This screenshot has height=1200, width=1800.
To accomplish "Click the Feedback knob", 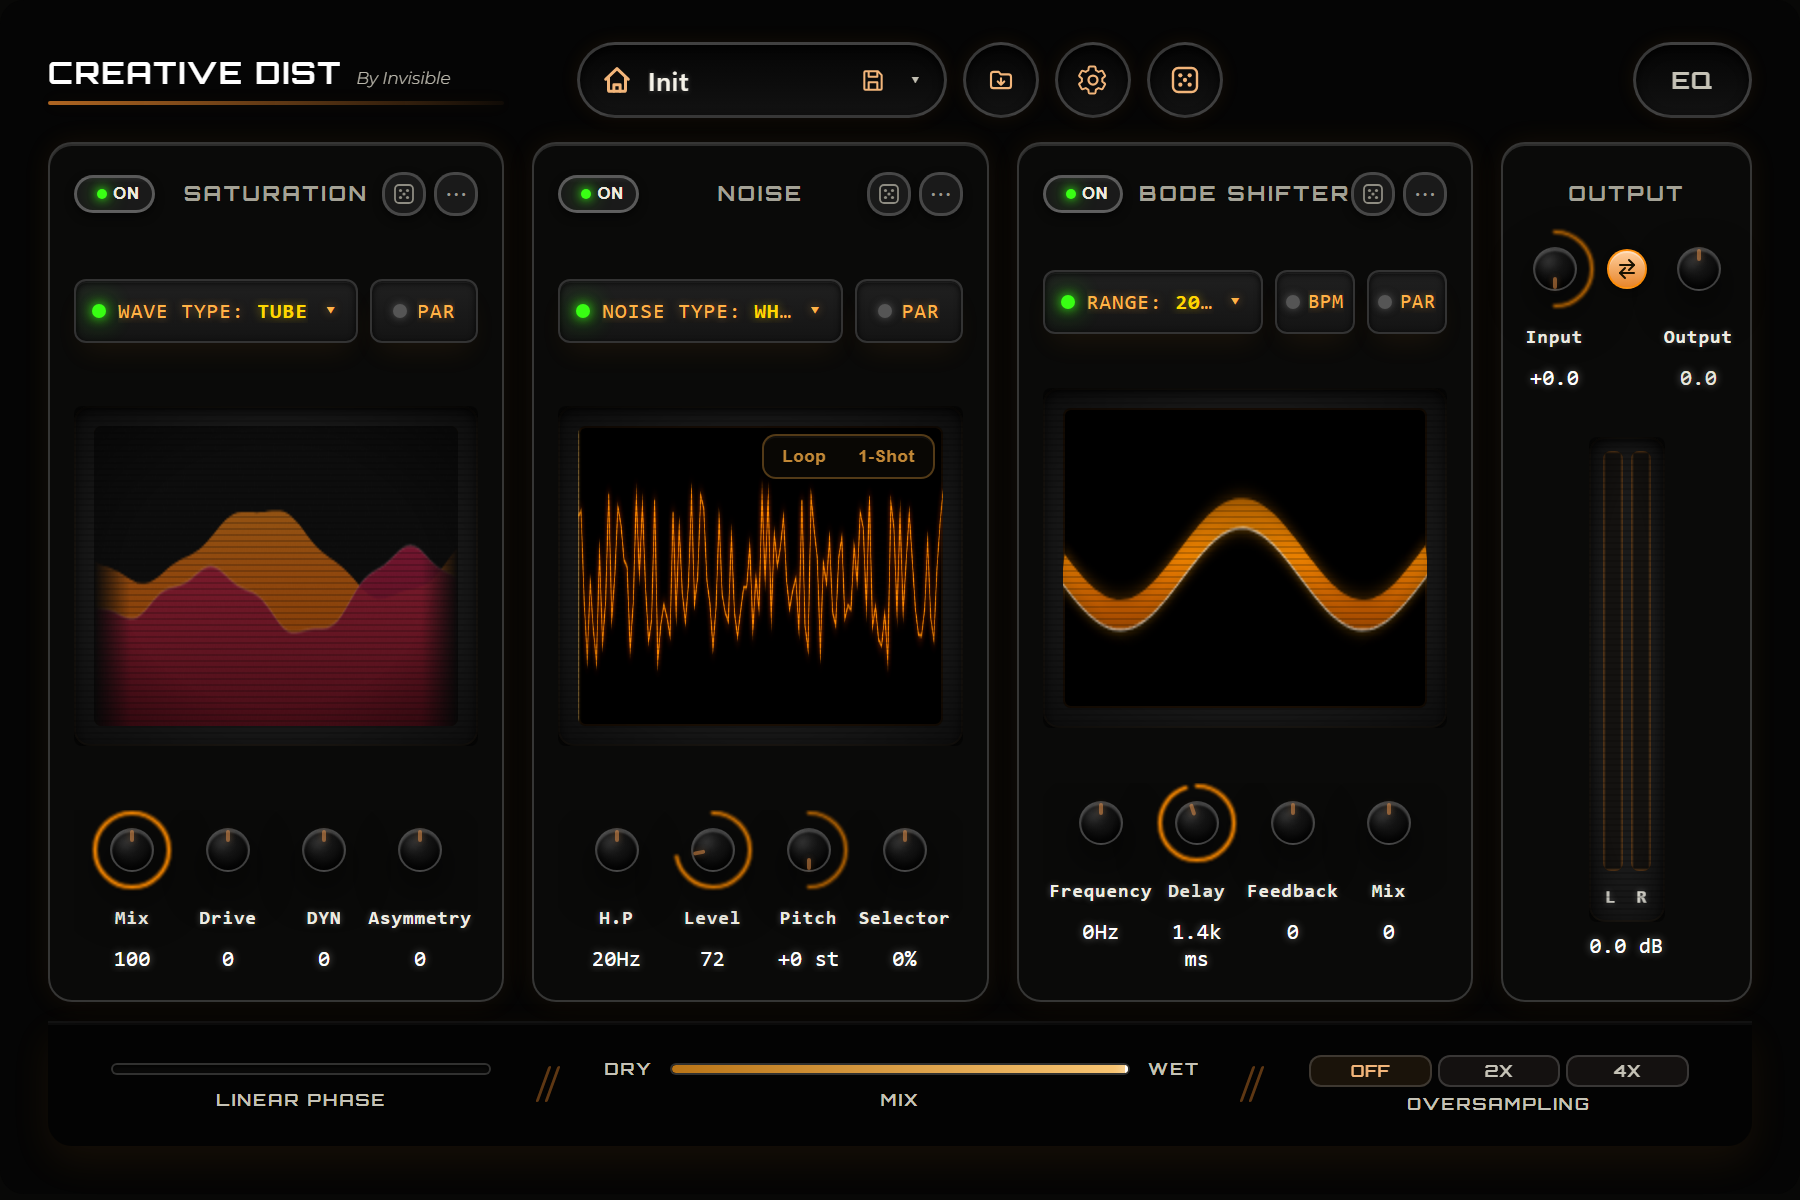I will coord(1293,823).
